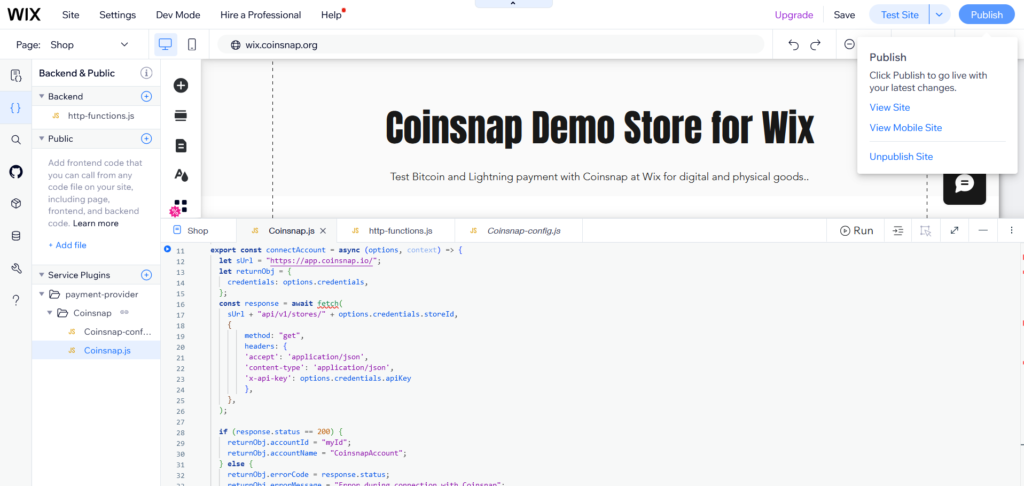
Task: Switch to the http-functions.js tab
Action: click(399, 231)
